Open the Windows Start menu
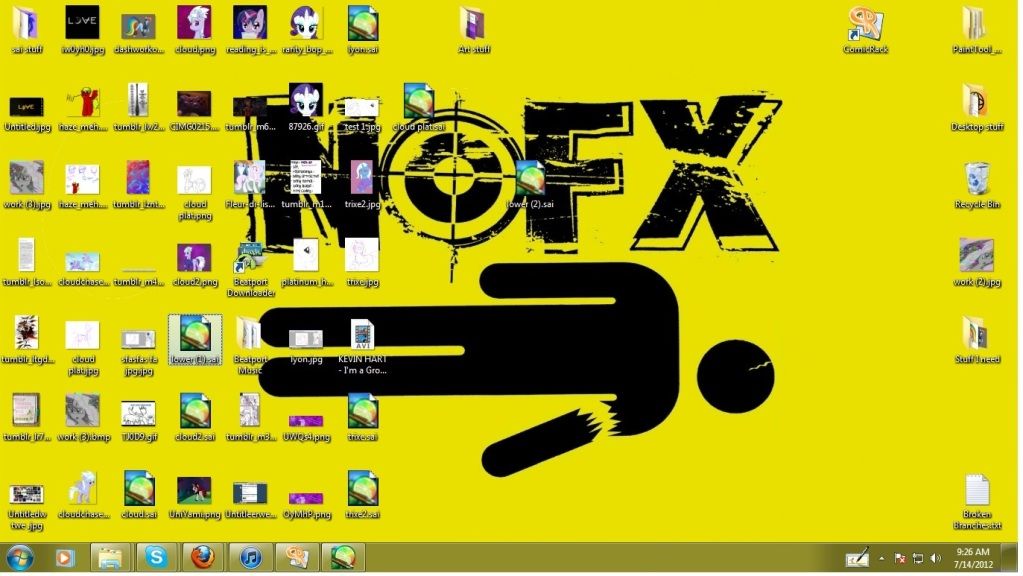1023x576 pixels. pyautogui.click(x=20, y=558)
